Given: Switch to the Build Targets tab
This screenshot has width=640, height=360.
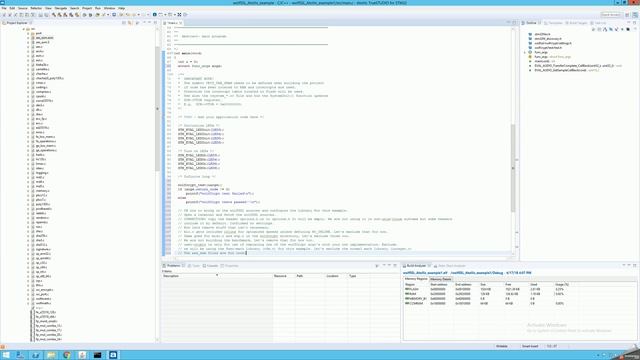Looking at the screenshot, I should tap(577, 23).
